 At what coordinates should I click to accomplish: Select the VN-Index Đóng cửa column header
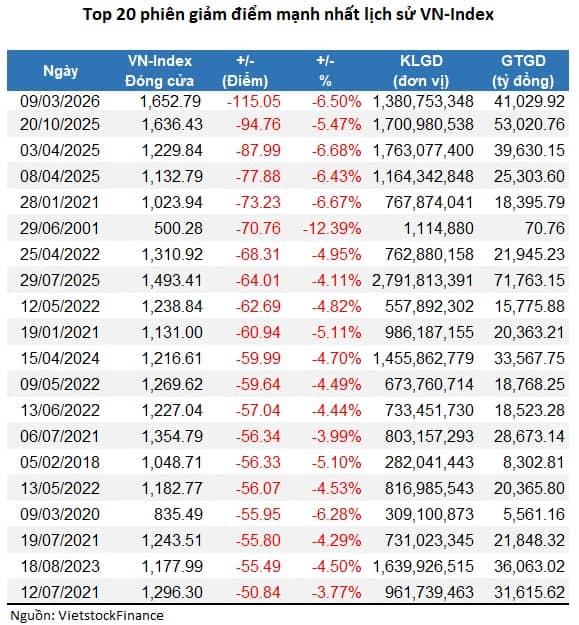[x=159, y=71]
